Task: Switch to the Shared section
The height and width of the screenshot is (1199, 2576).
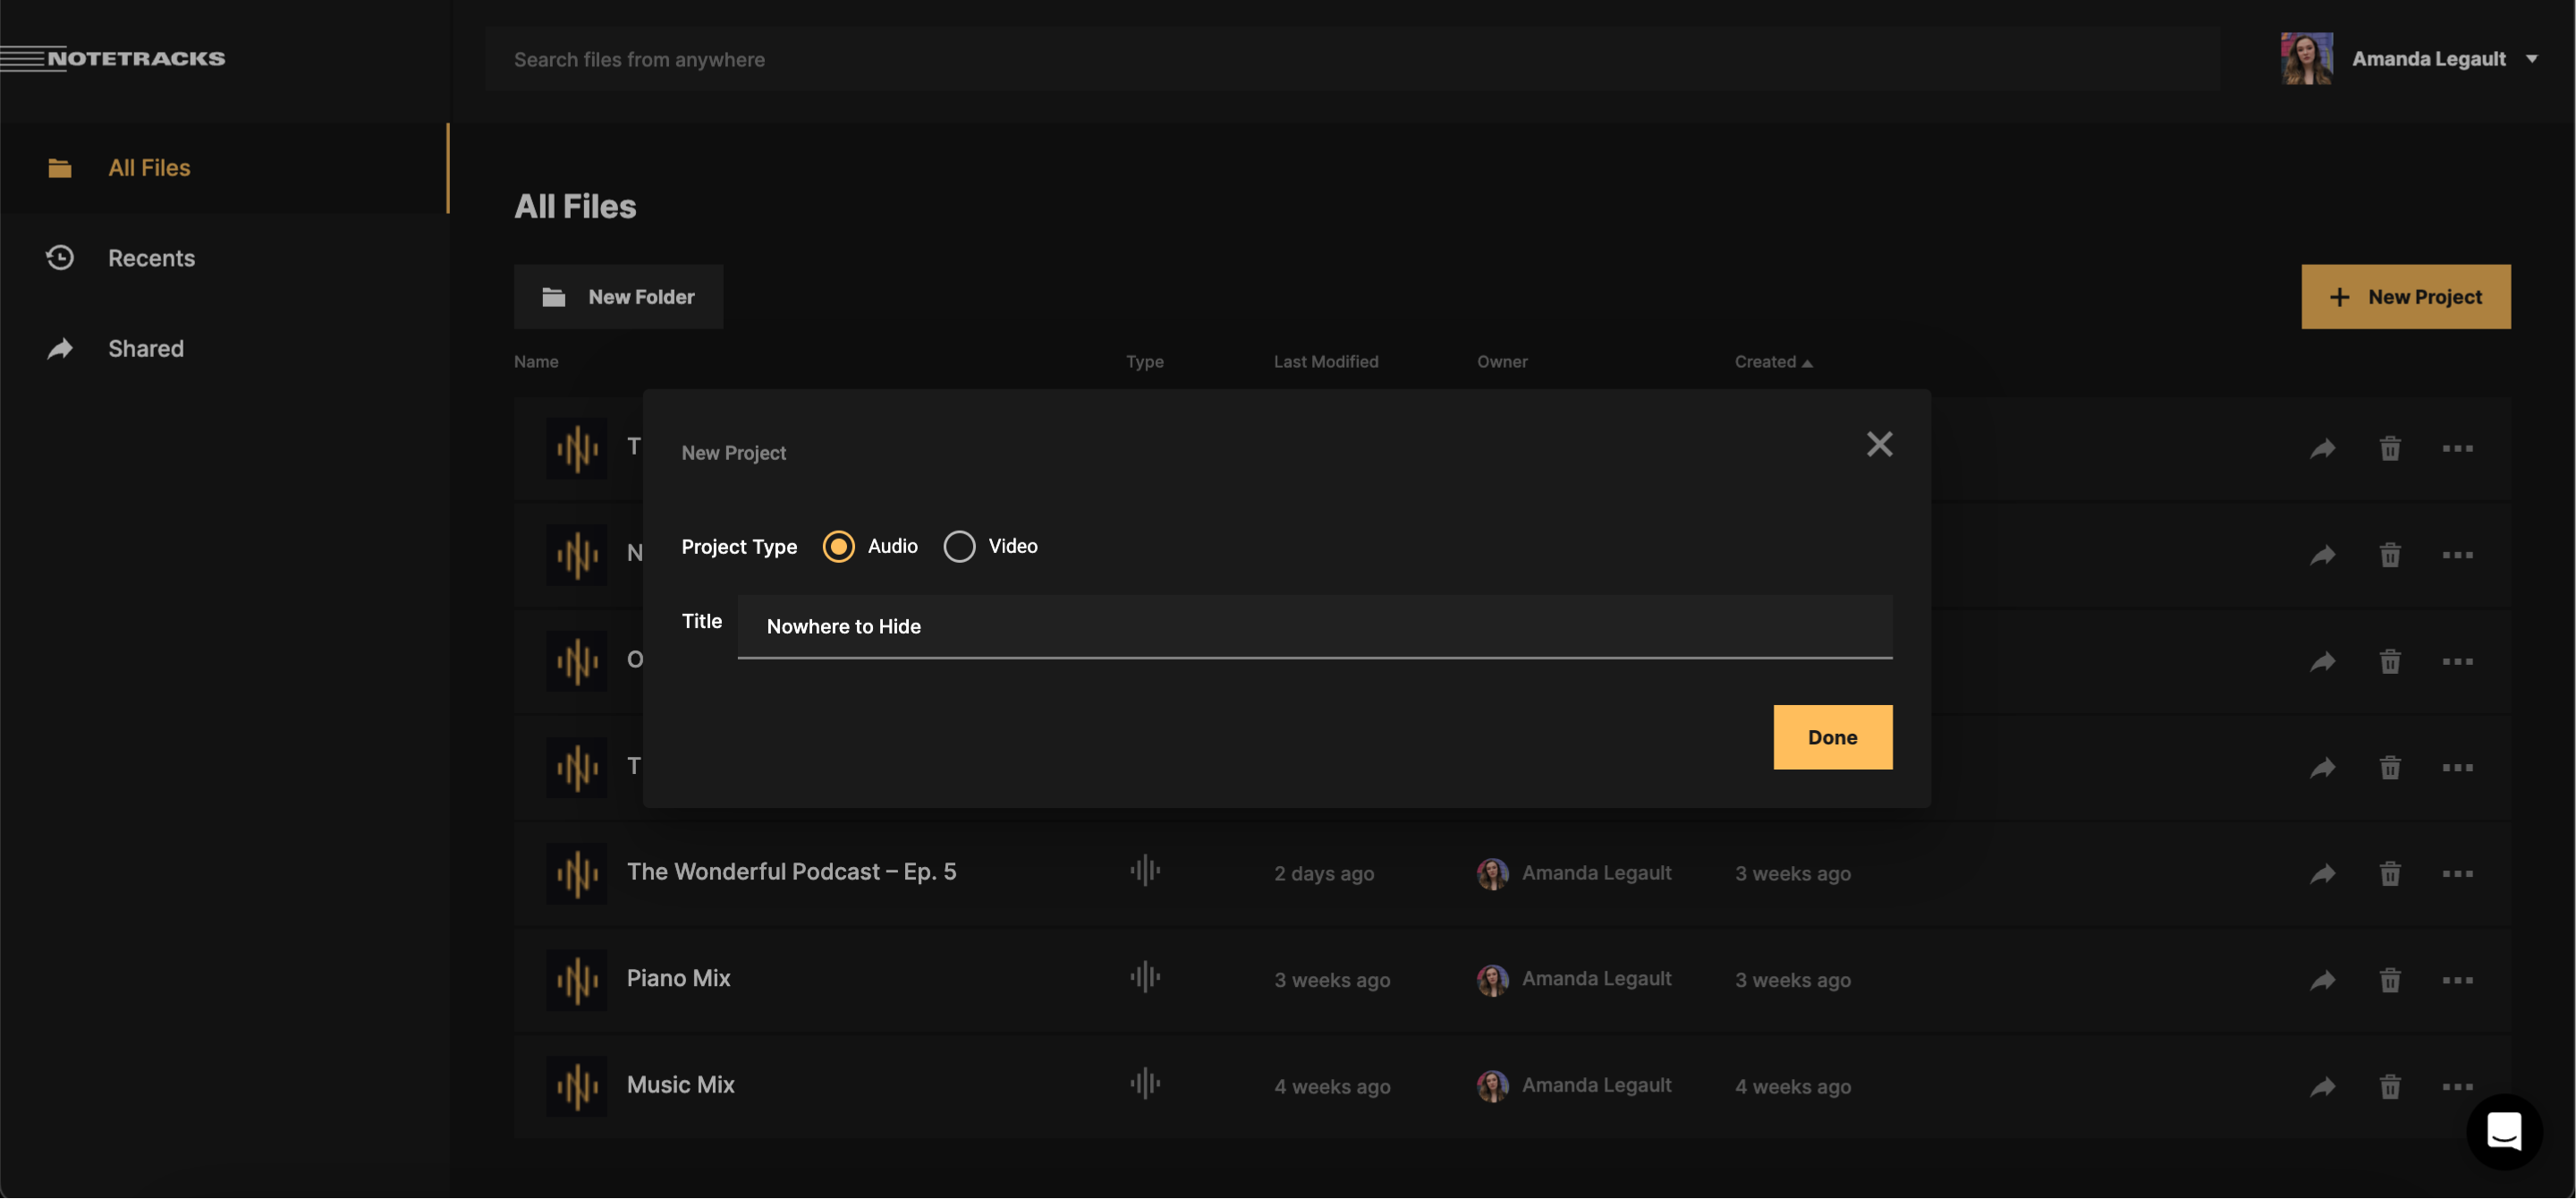Action: tap(146, 348)
